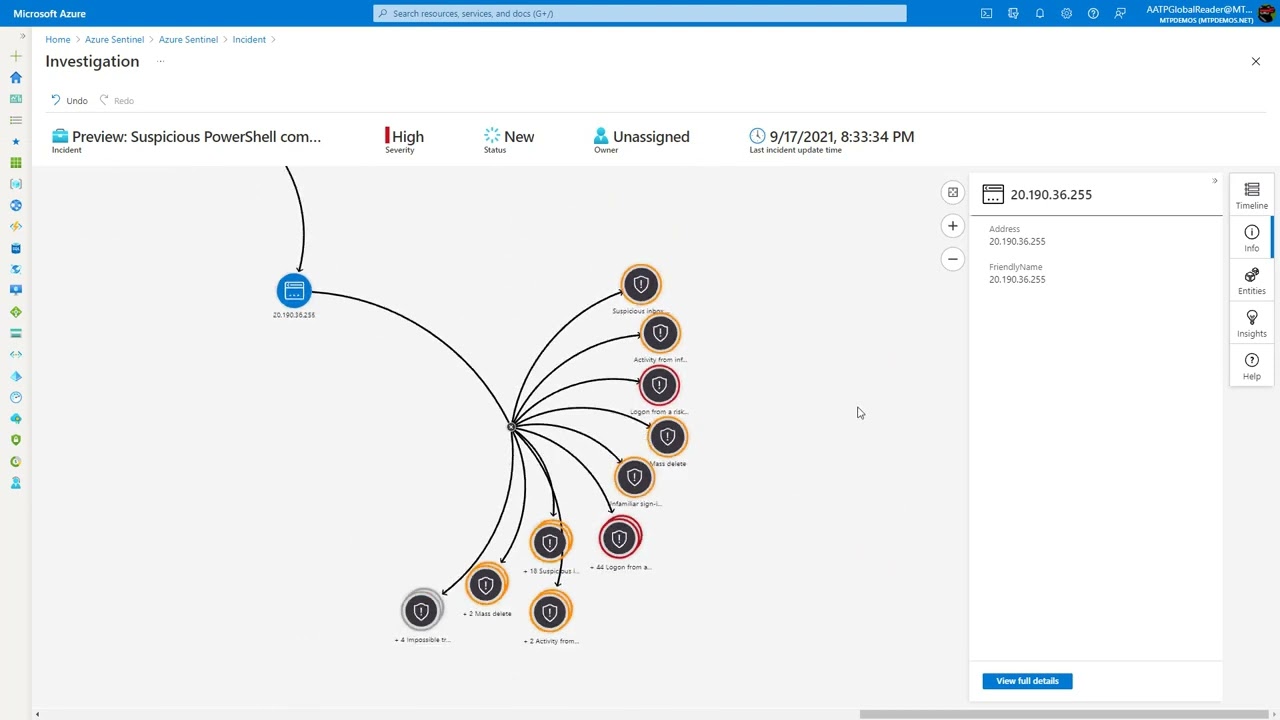Open the Info tab
The image size is (1280, 720).
coord(1252,238)
